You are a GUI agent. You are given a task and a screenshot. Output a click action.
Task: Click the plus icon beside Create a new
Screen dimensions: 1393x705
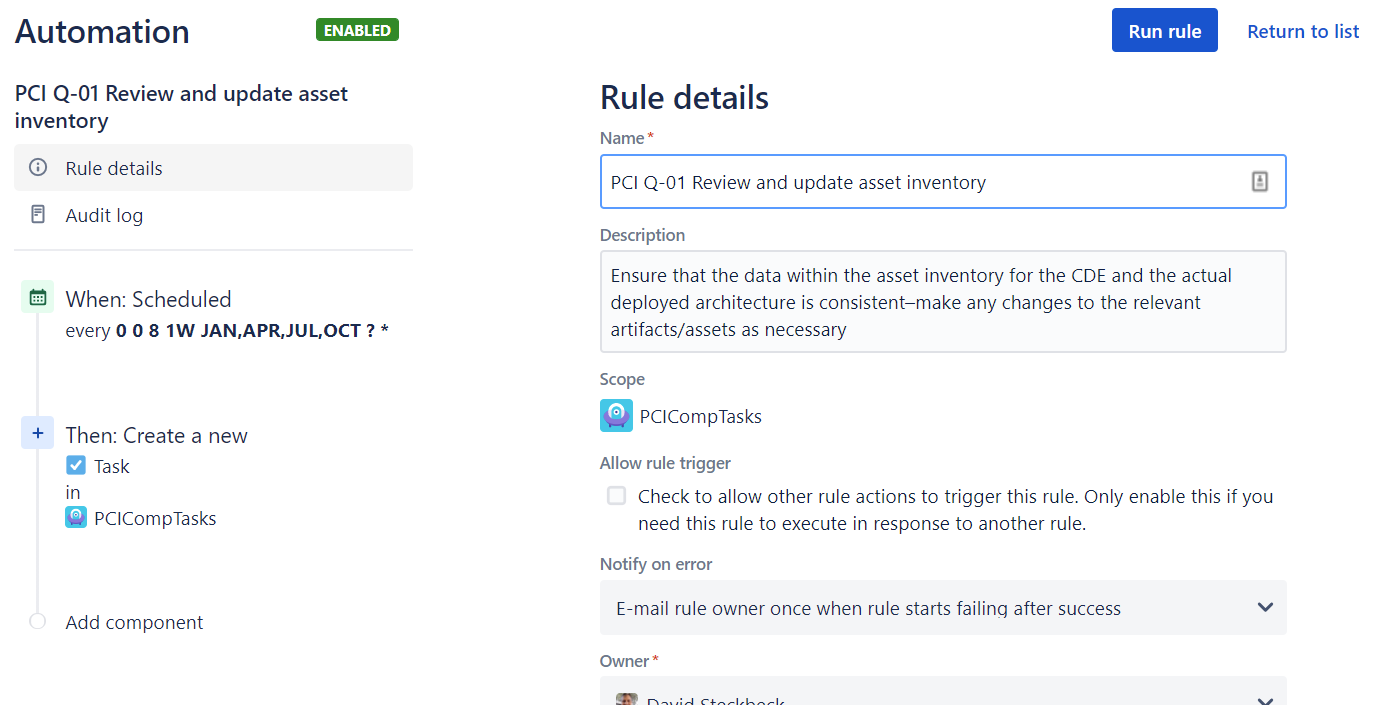pos(38,433)
